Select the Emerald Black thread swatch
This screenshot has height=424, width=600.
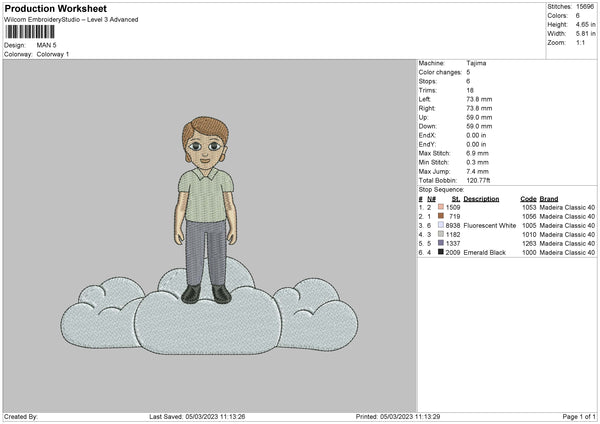(440, 252)
